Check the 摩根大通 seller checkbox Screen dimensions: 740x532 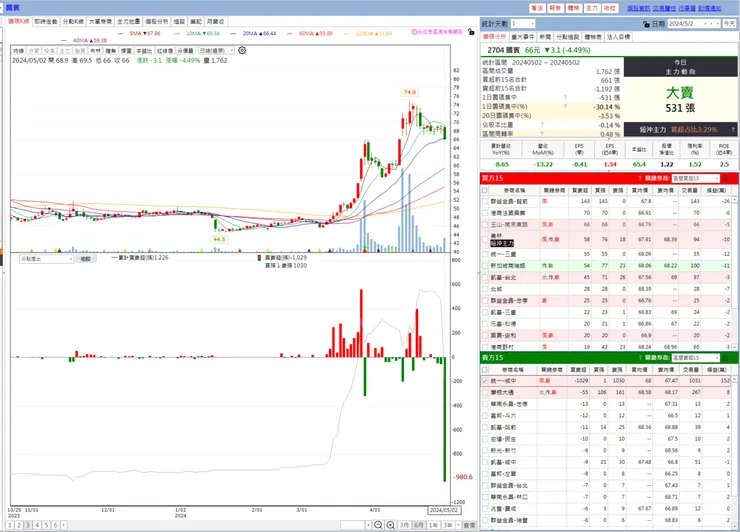point(485,392)
